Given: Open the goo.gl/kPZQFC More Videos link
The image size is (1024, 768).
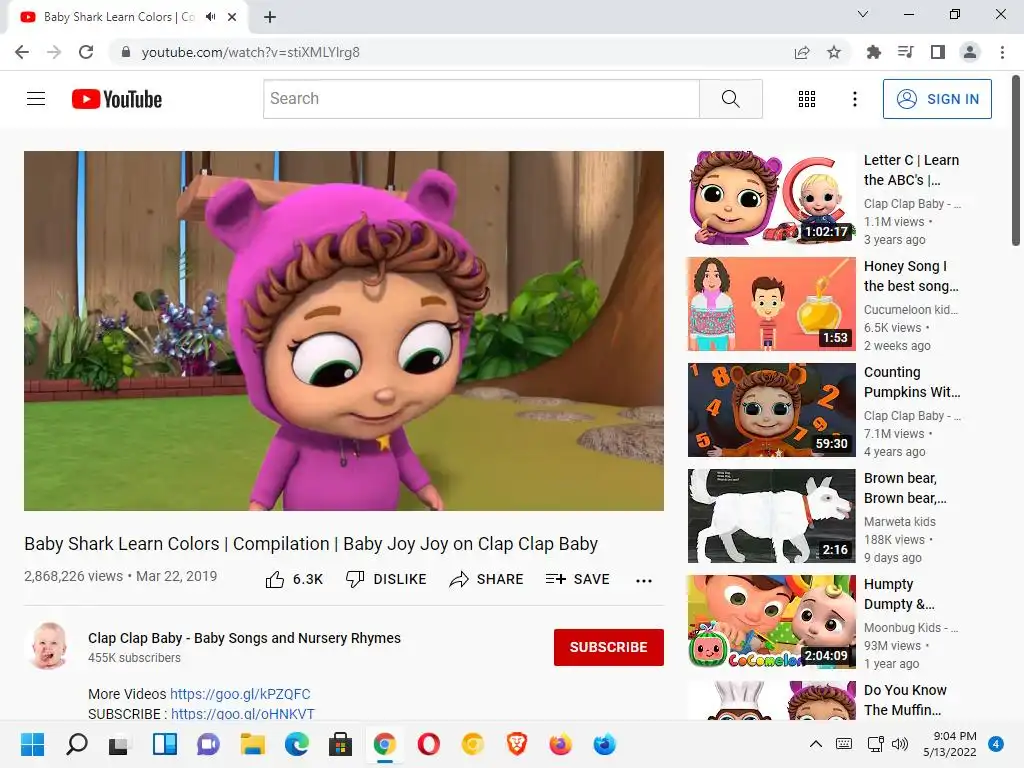Looking at the screenshot, I should click(x=240, y=694).
